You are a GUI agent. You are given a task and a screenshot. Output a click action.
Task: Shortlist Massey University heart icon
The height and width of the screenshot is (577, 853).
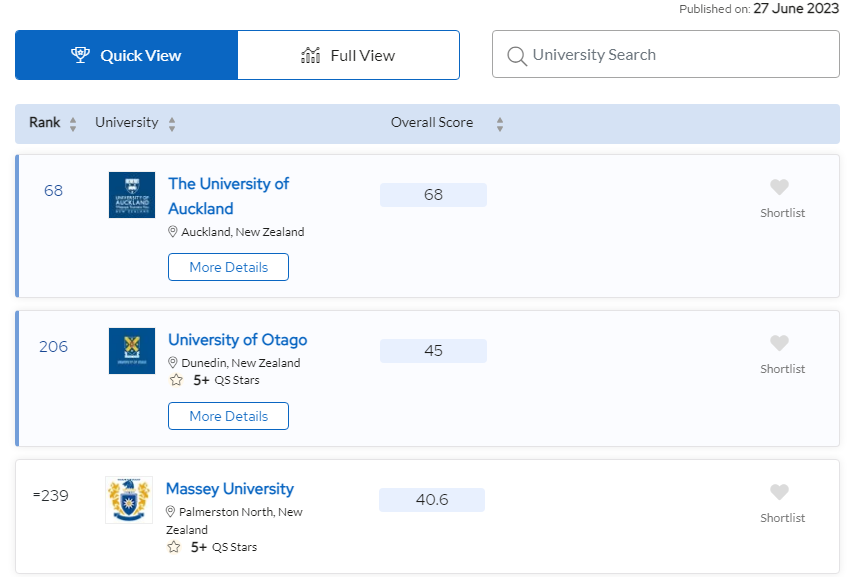tap(780, 492)
